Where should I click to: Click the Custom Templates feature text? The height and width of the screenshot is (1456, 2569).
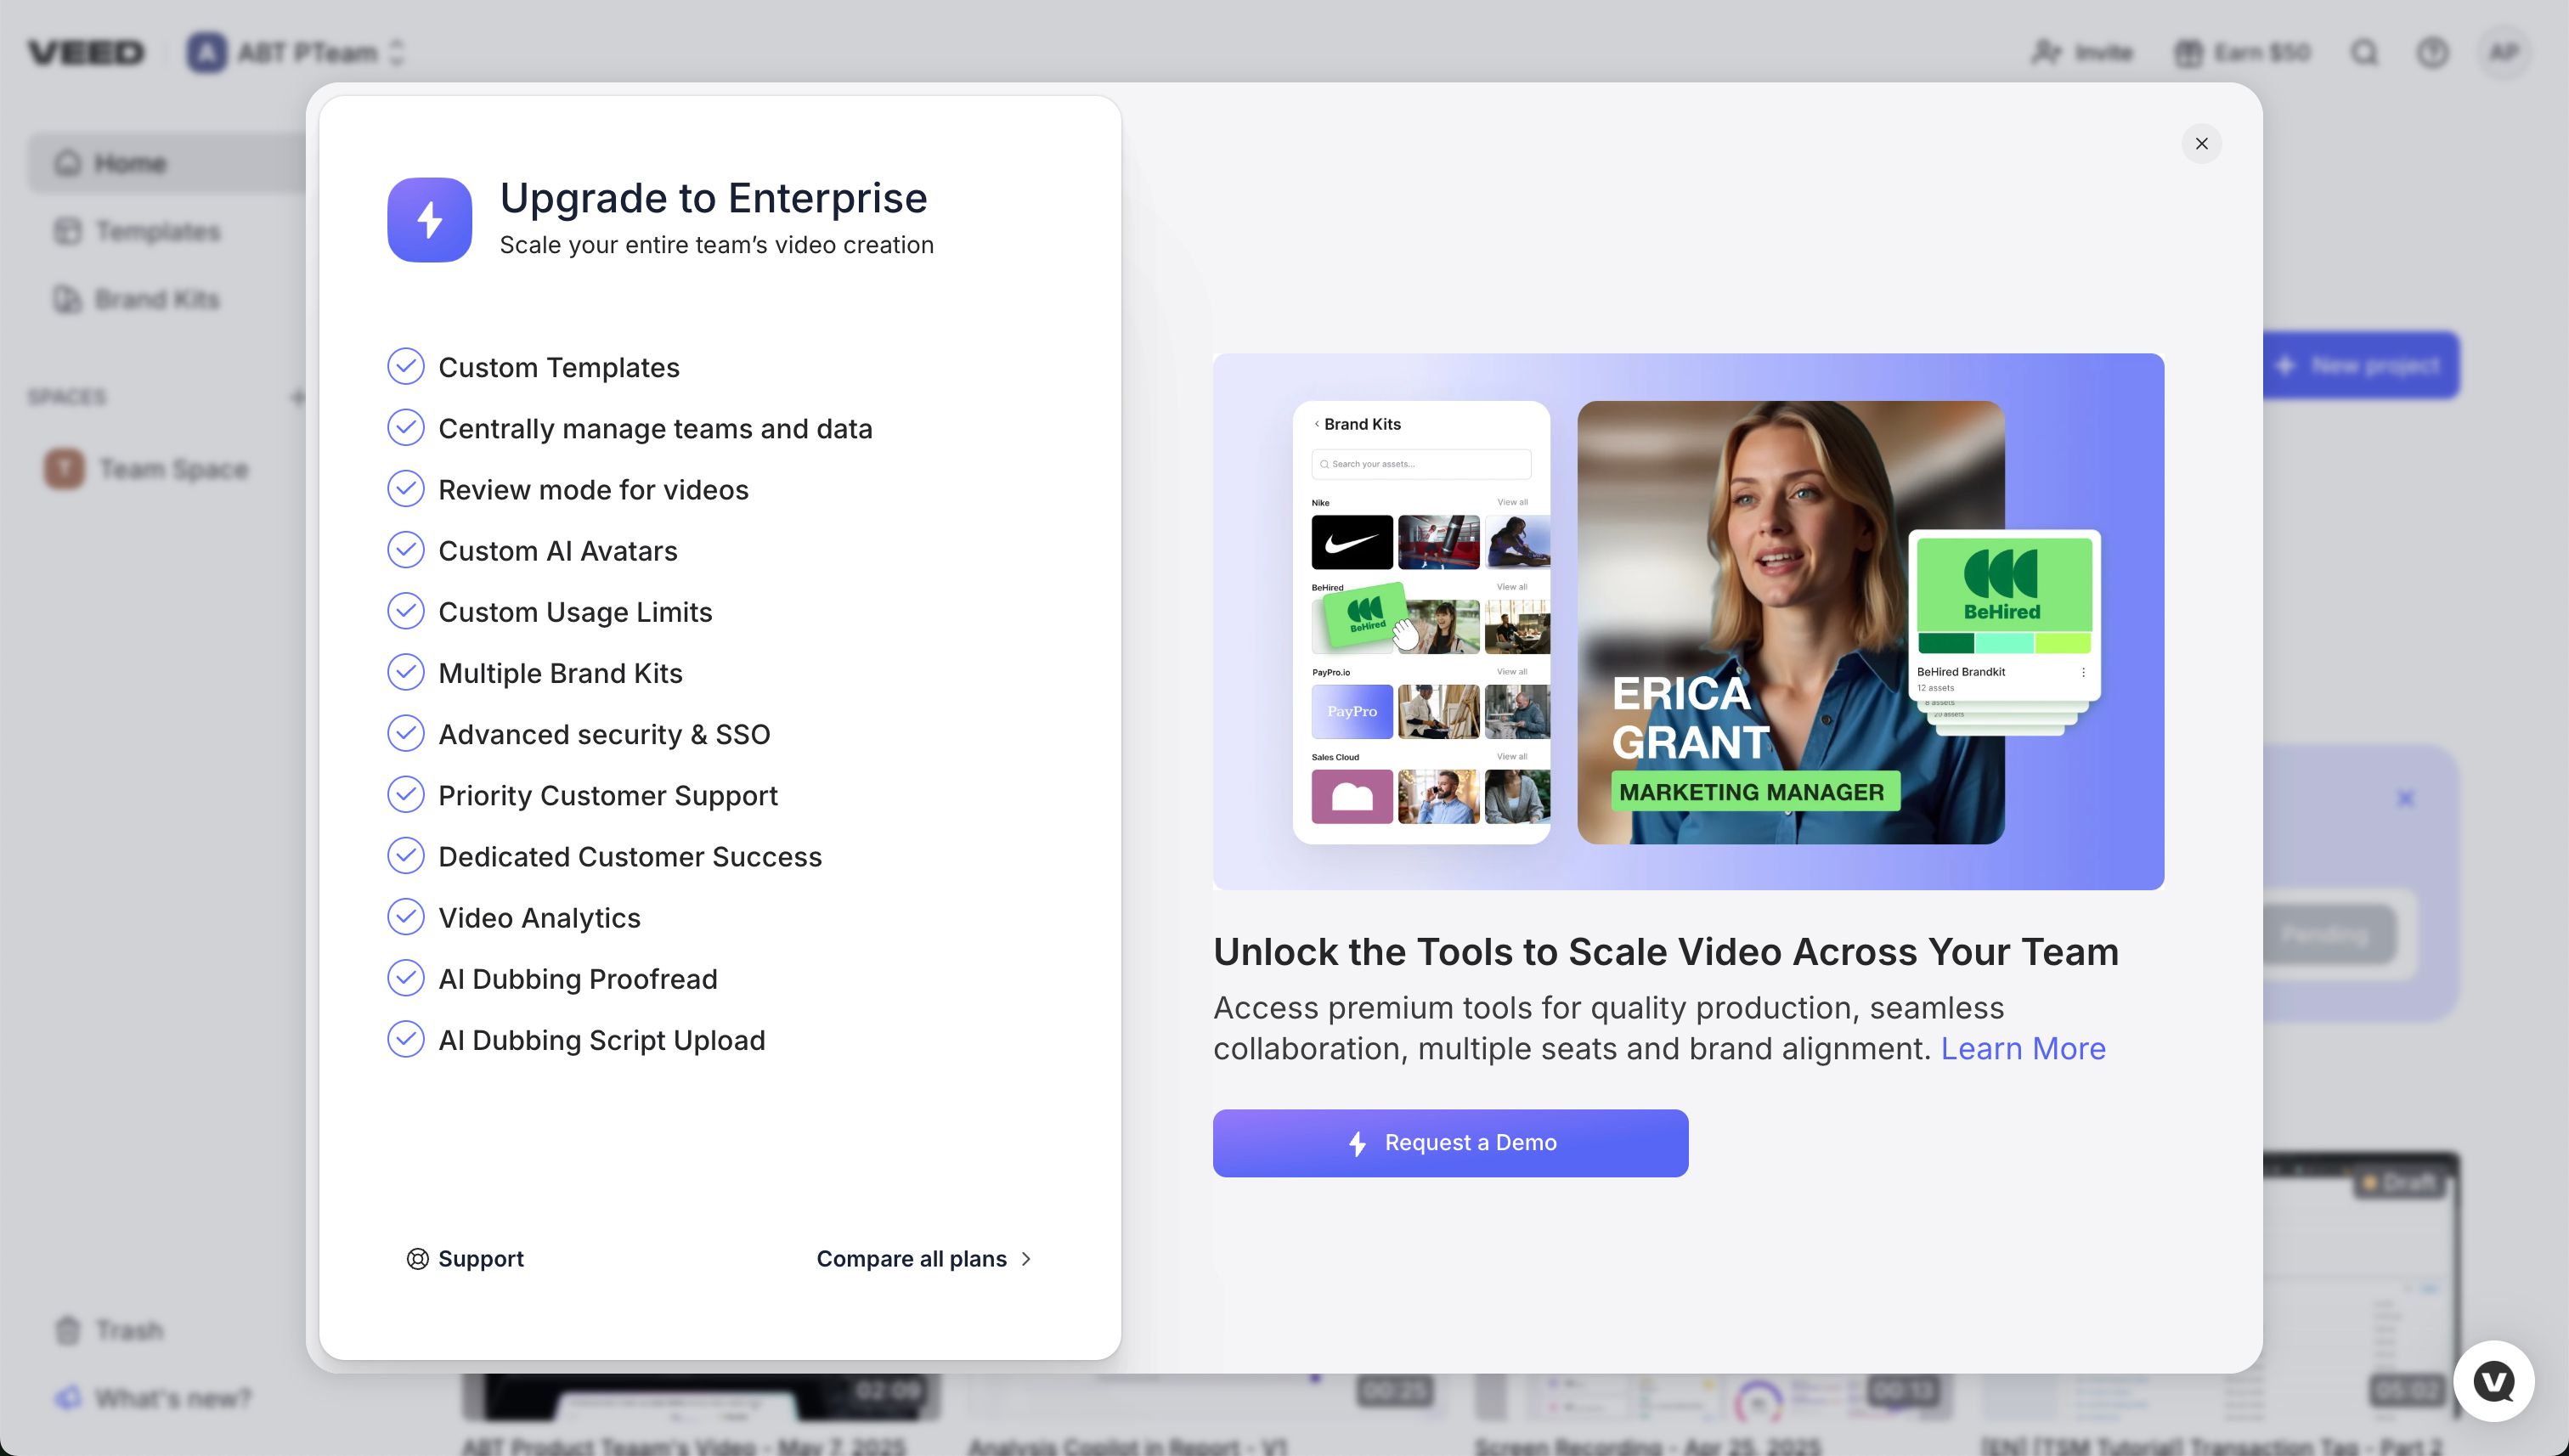coord(558,368)
